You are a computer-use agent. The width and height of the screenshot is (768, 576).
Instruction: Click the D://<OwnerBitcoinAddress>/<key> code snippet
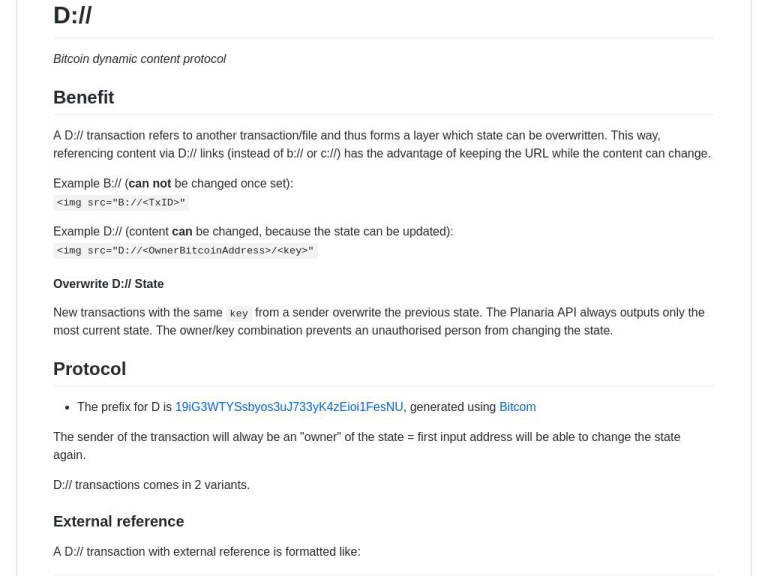[185, 251]
